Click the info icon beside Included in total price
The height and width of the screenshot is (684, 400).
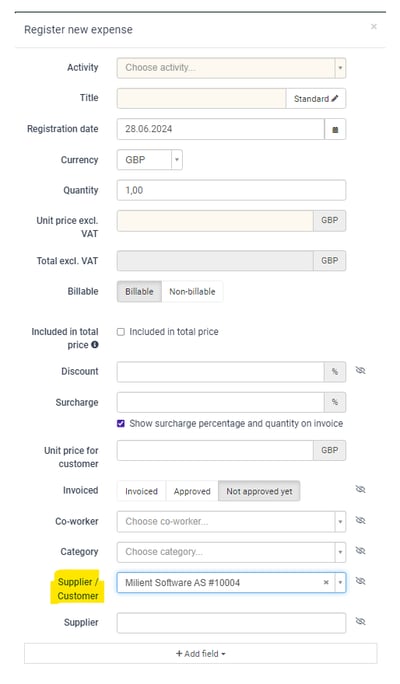click(95, 345)
